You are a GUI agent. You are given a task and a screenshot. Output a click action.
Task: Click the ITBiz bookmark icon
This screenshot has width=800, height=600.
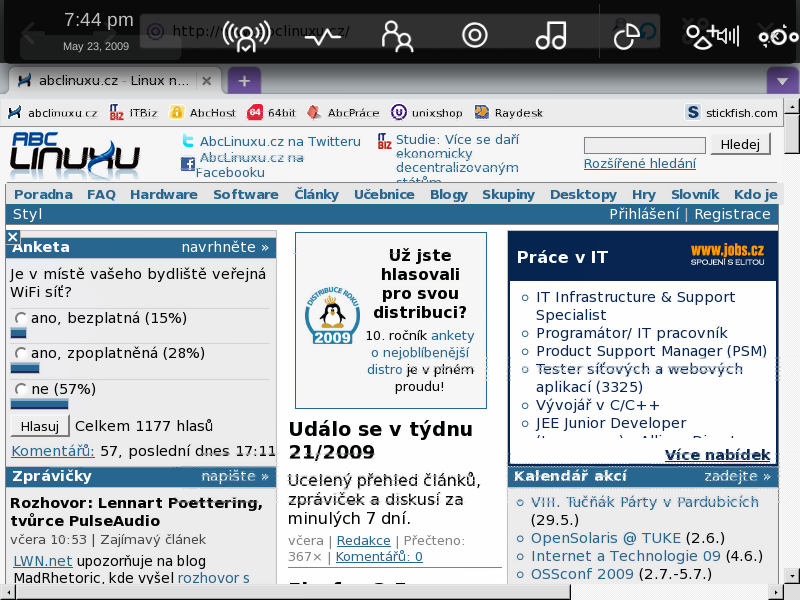click(117, 112)
